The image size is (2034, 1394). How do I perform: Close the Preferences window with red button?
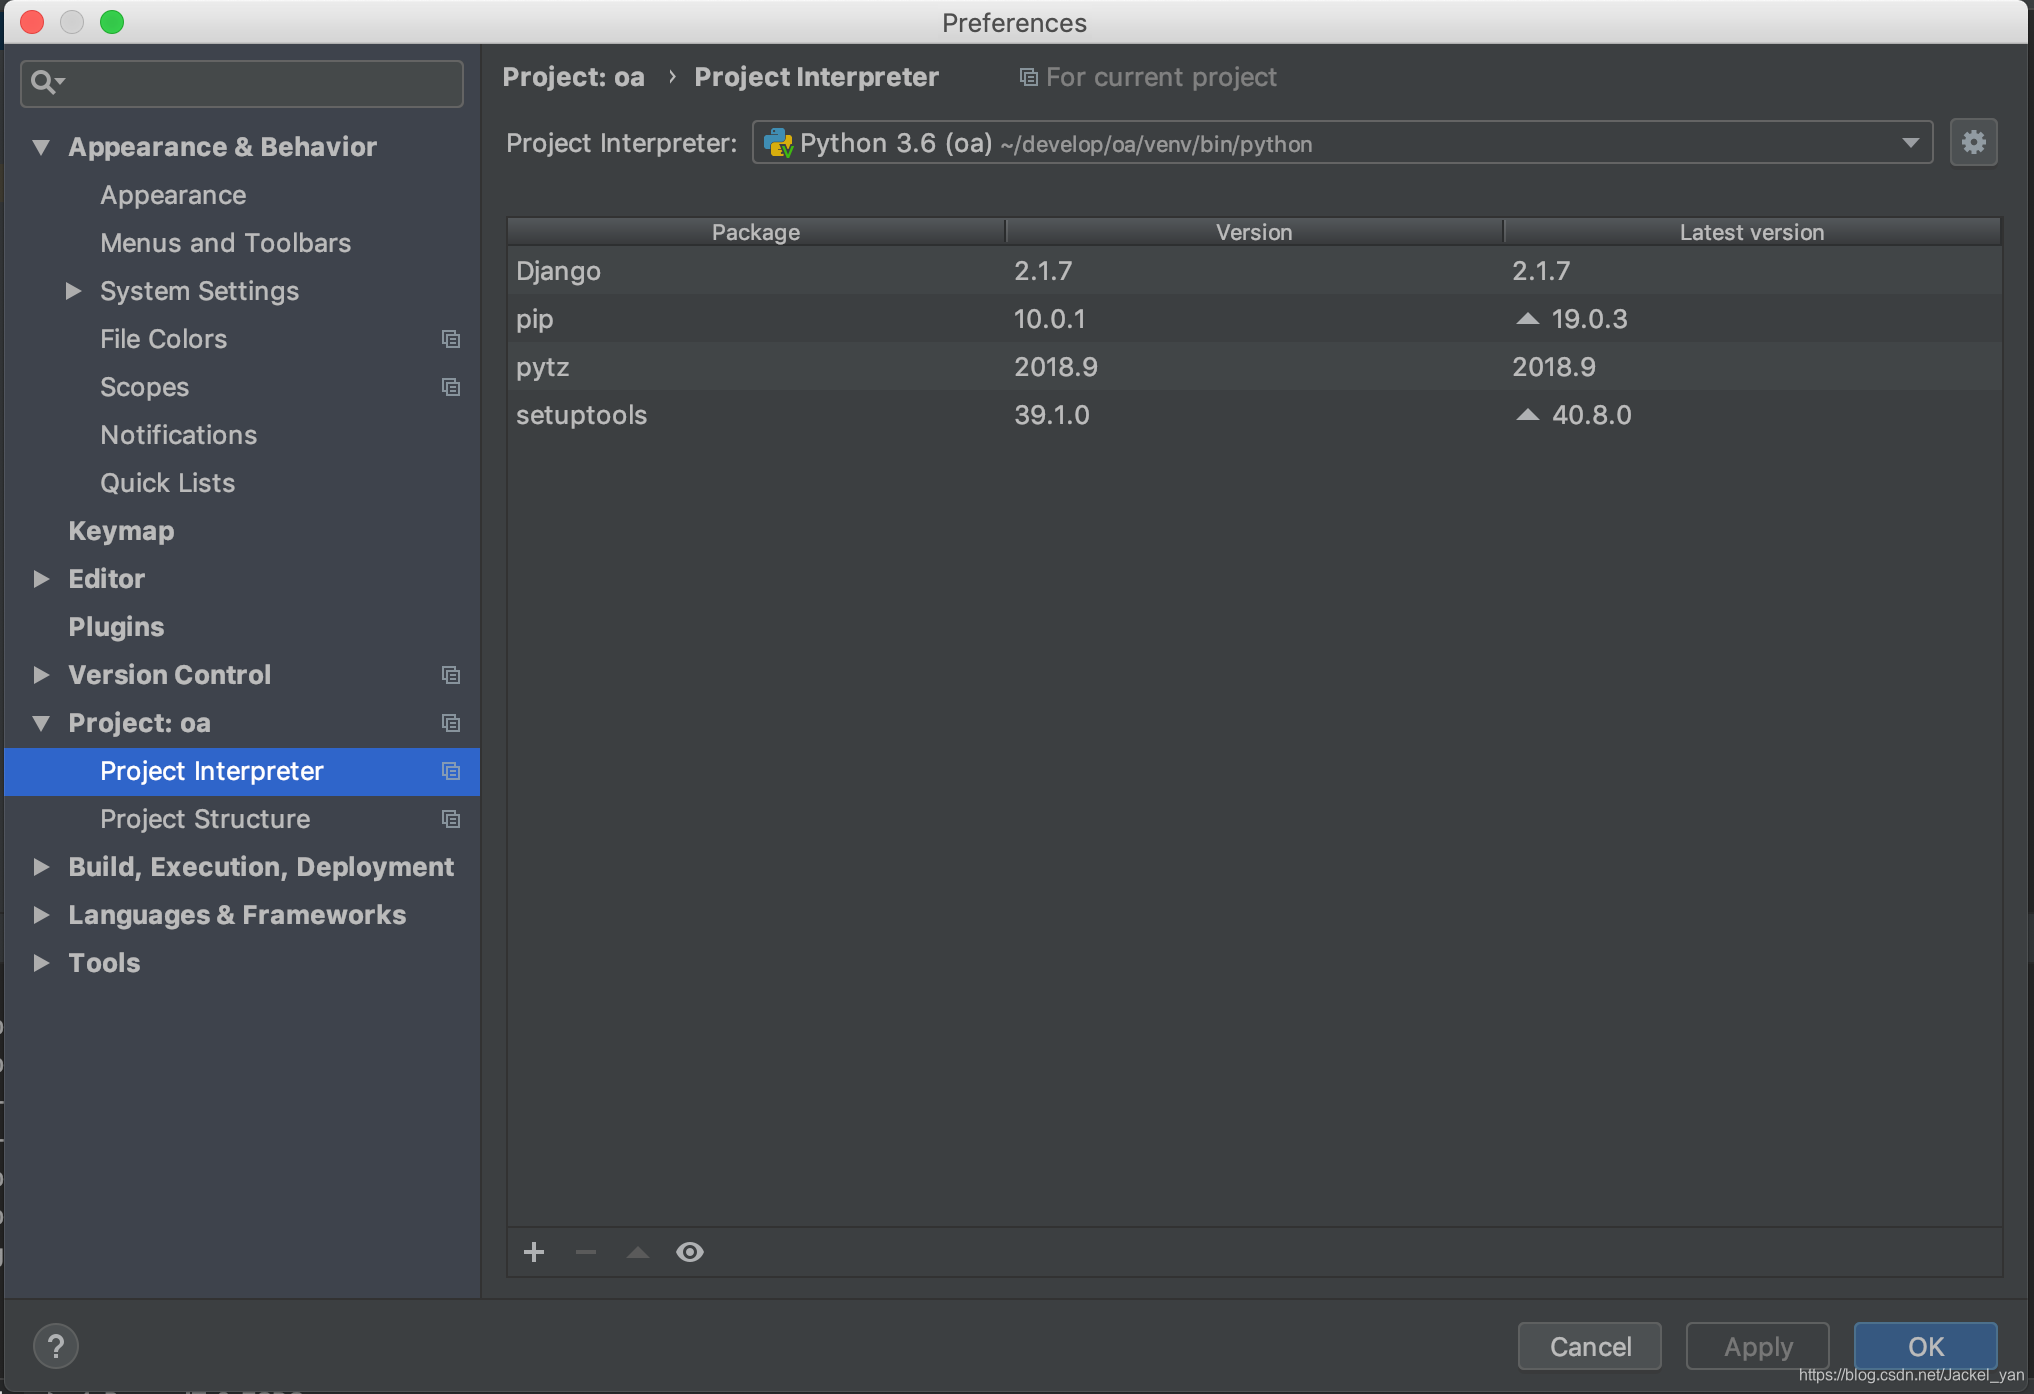[x=32, y=22]
